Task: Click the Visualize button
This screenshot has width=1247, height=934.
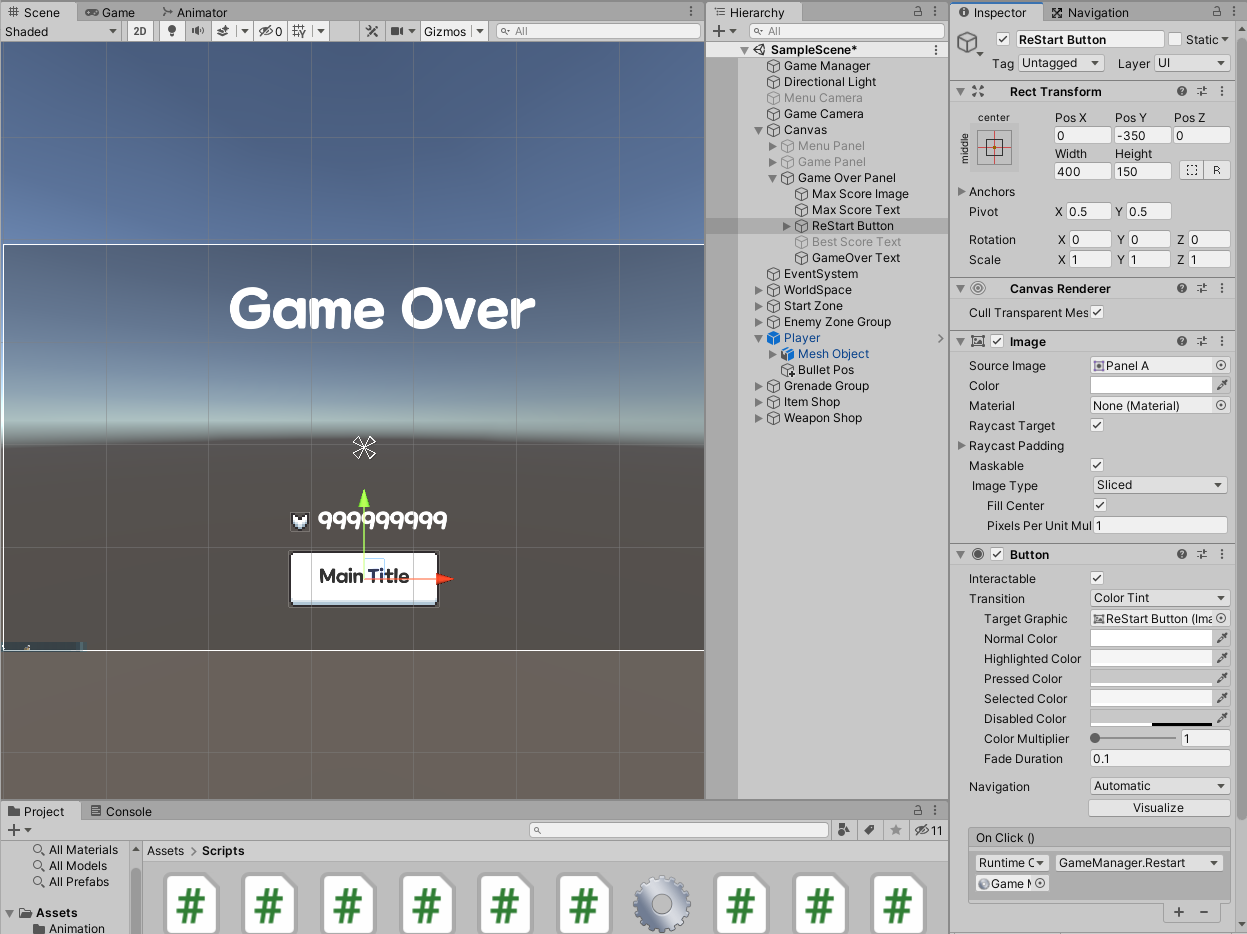Action: 1159,808
